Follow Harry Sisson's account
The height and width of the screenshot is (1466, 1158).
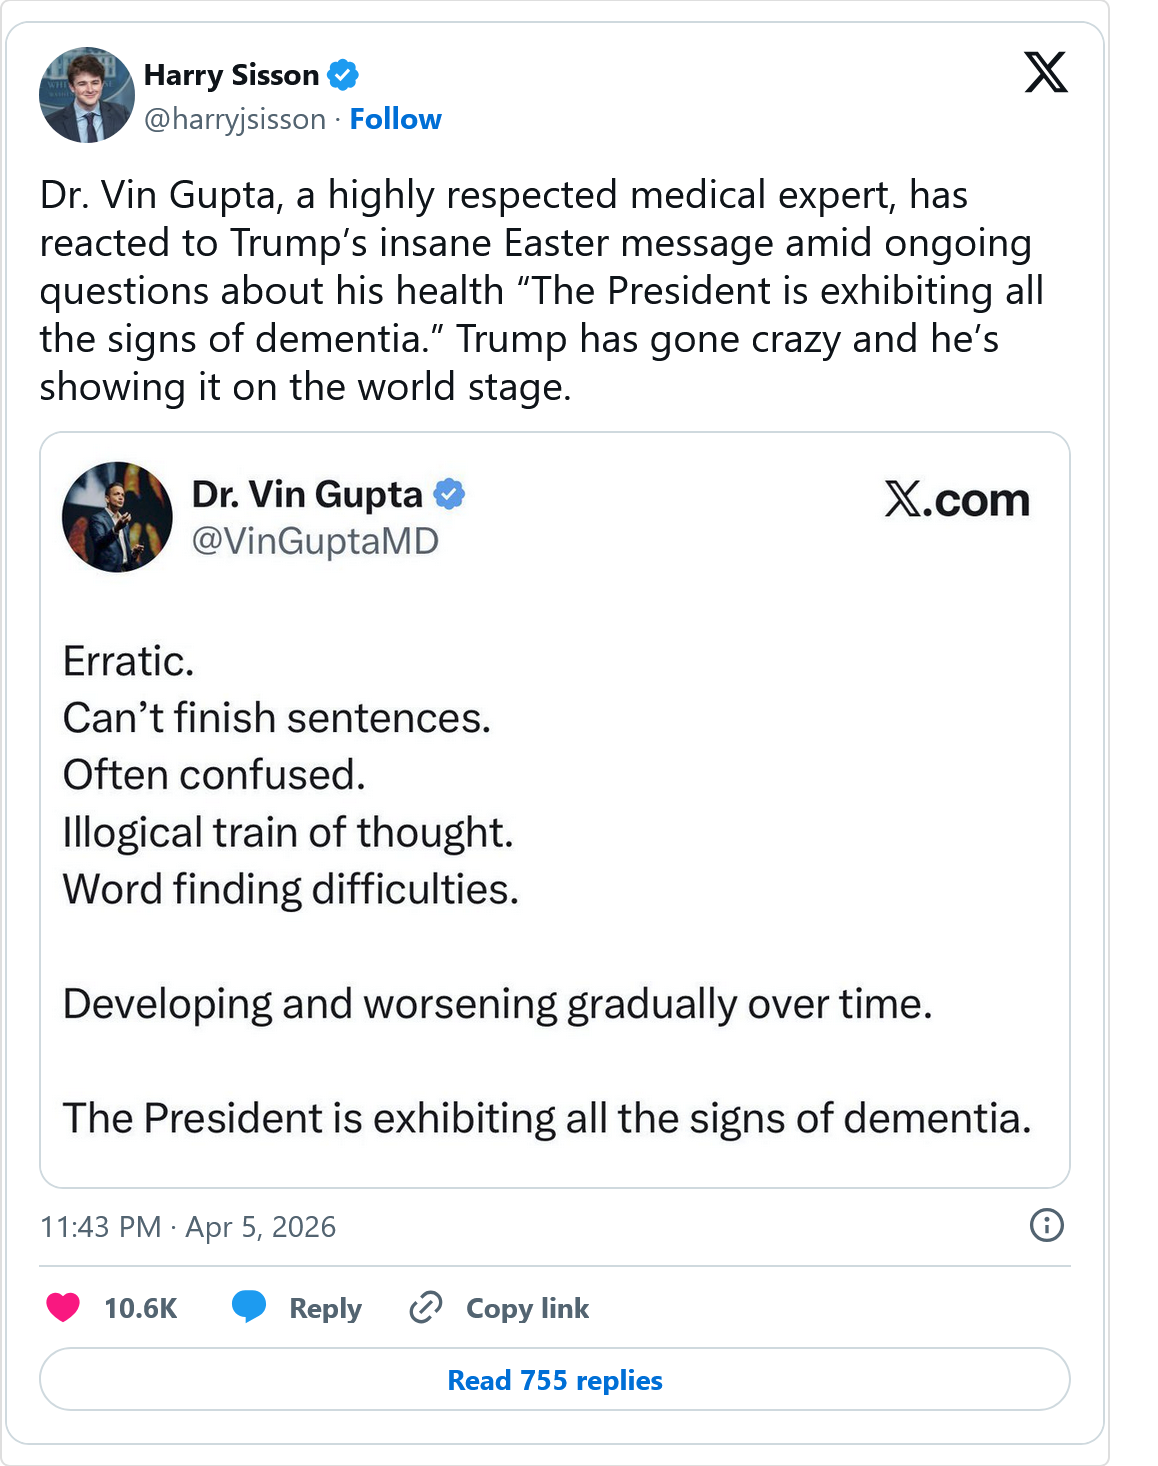395,119
